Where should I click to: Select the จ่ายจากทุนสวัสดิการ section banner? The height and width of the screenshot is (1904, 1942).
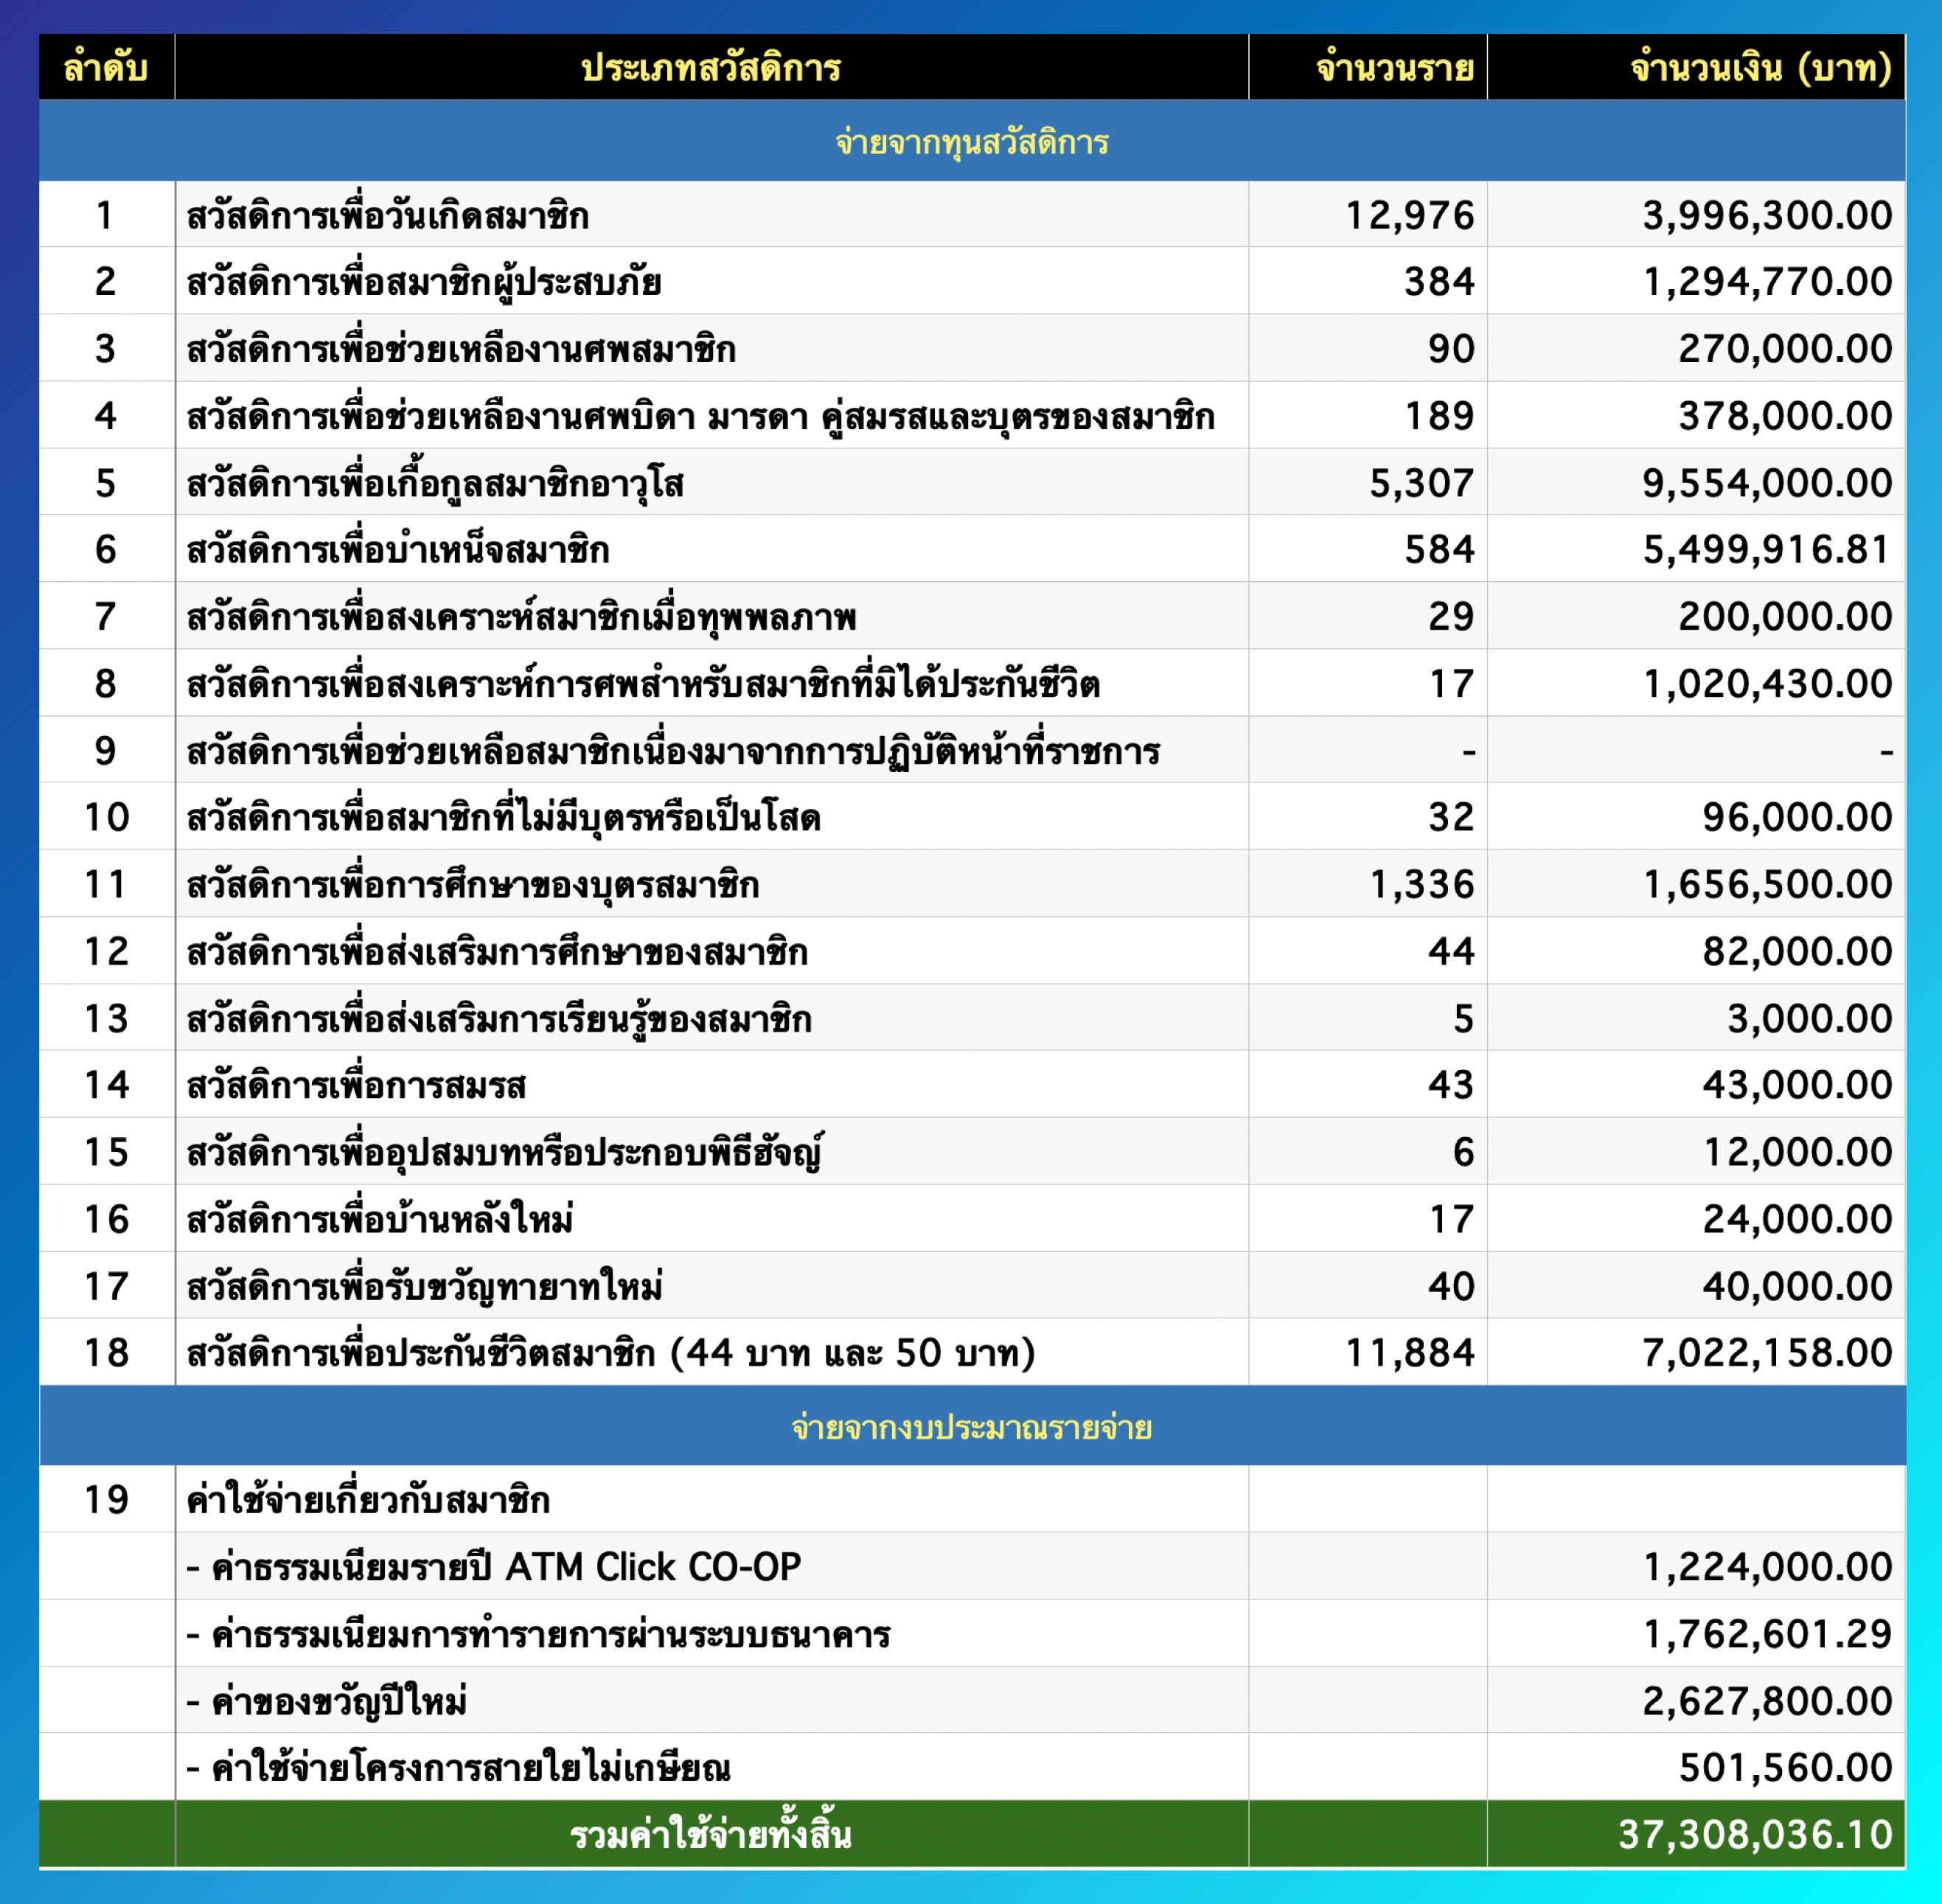point(971,142)
